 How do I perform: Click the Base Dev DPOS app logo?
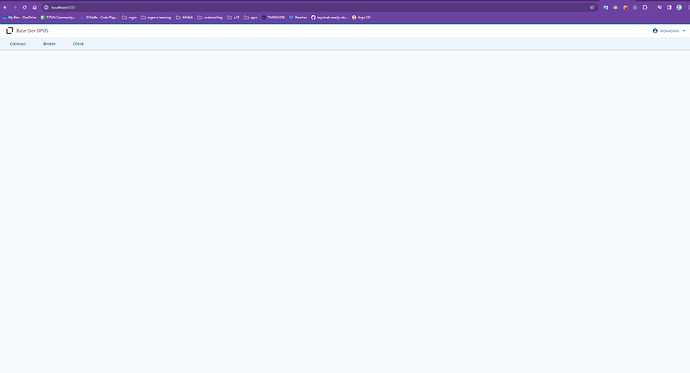click(9, 30)
